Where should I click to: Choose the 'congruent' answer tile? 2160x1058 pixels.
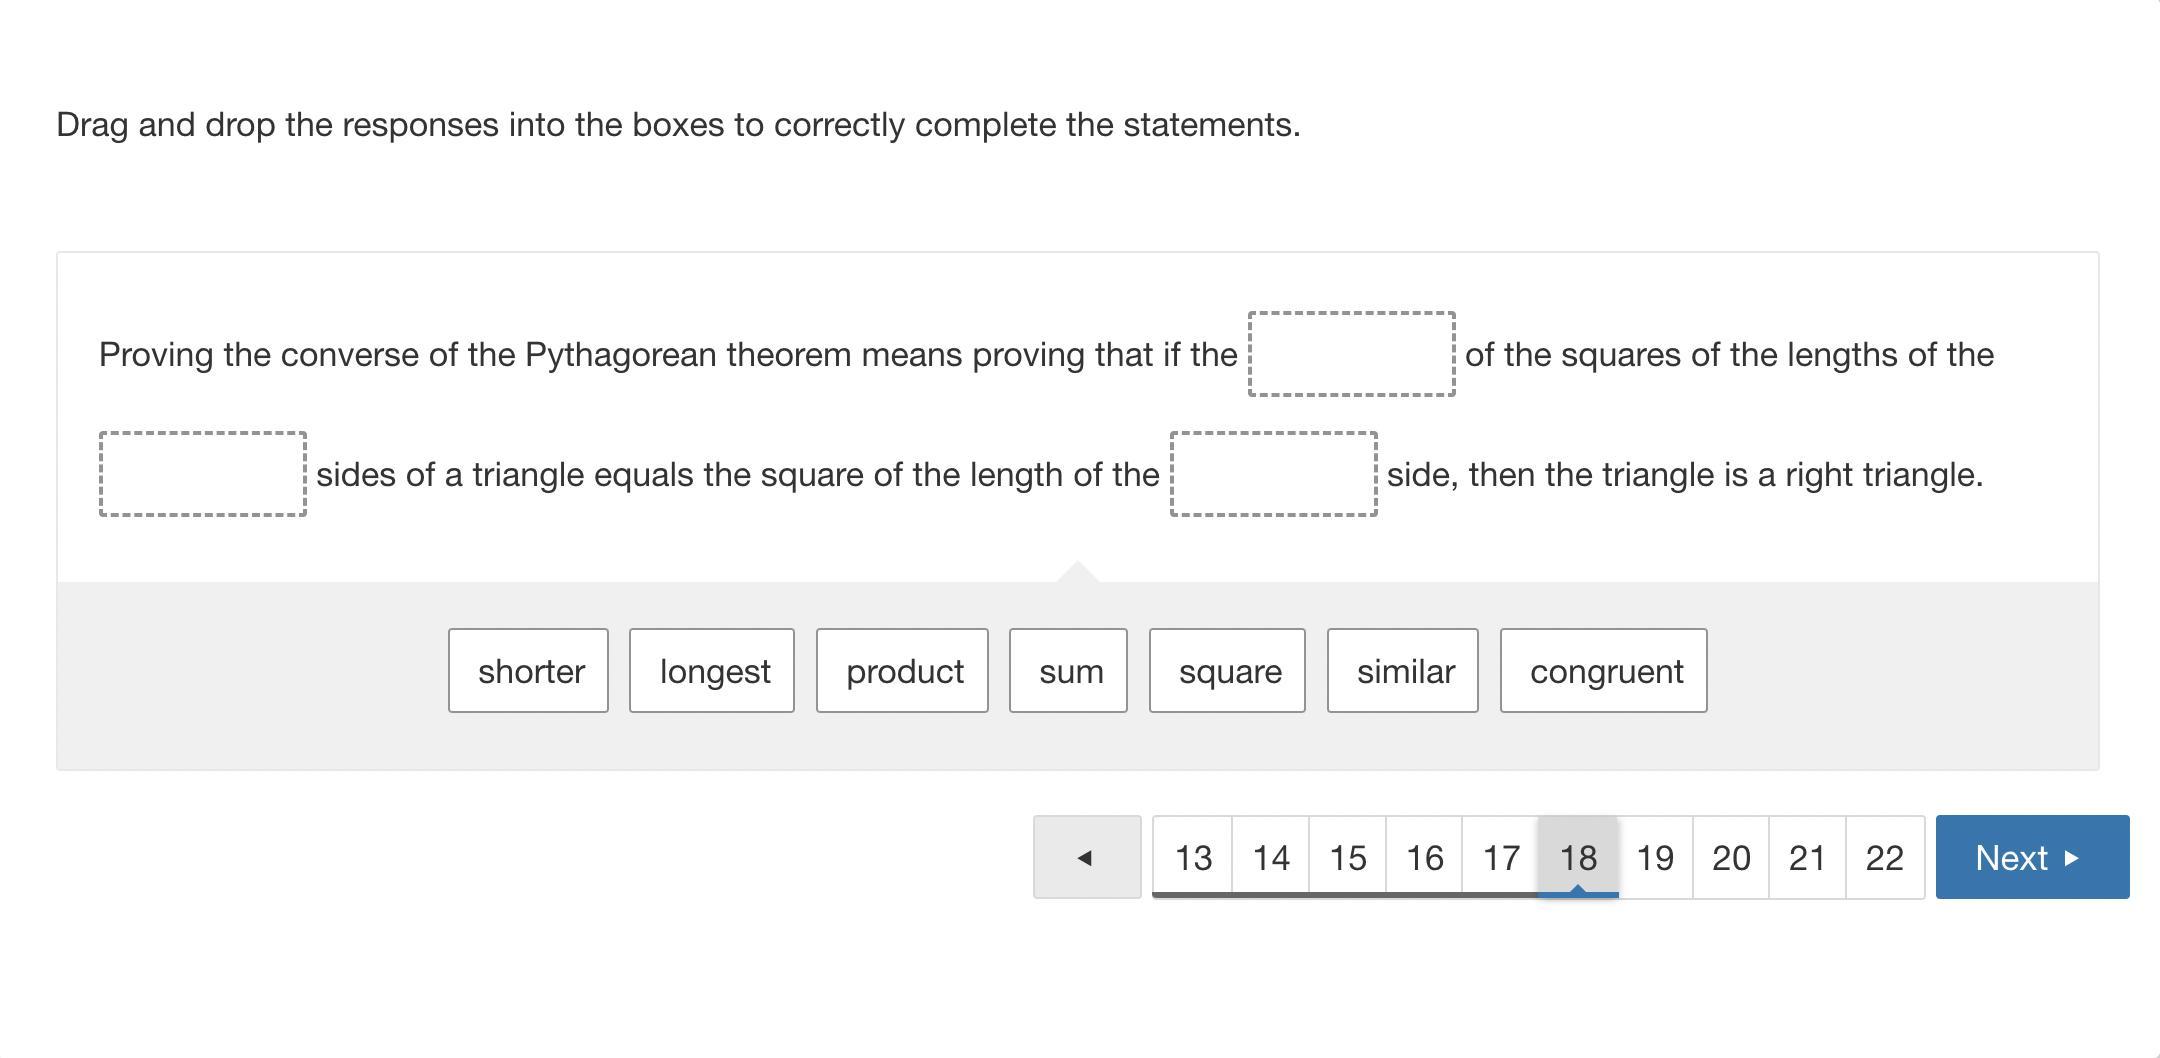point(1603,671)
